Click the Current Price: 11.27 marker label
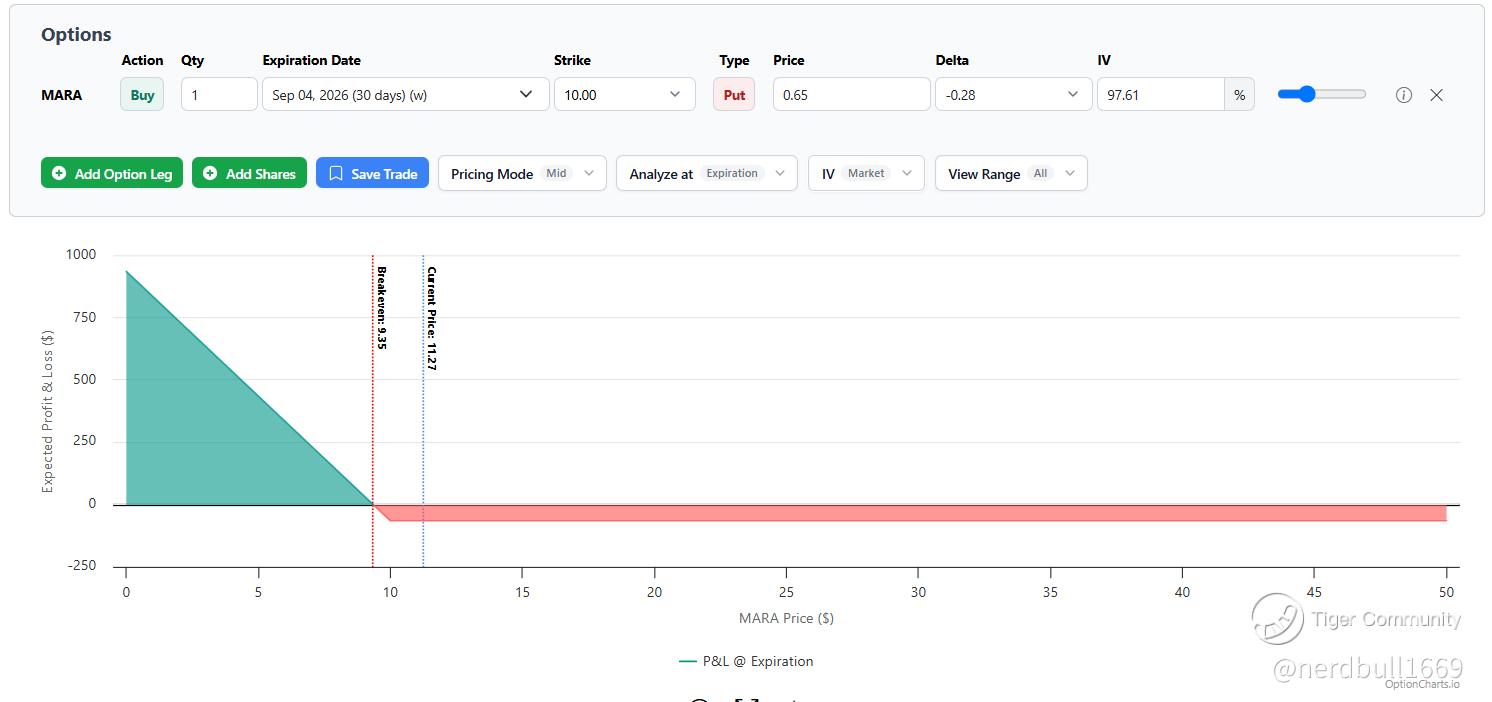 pyautogui.click(x=431, y=318)
